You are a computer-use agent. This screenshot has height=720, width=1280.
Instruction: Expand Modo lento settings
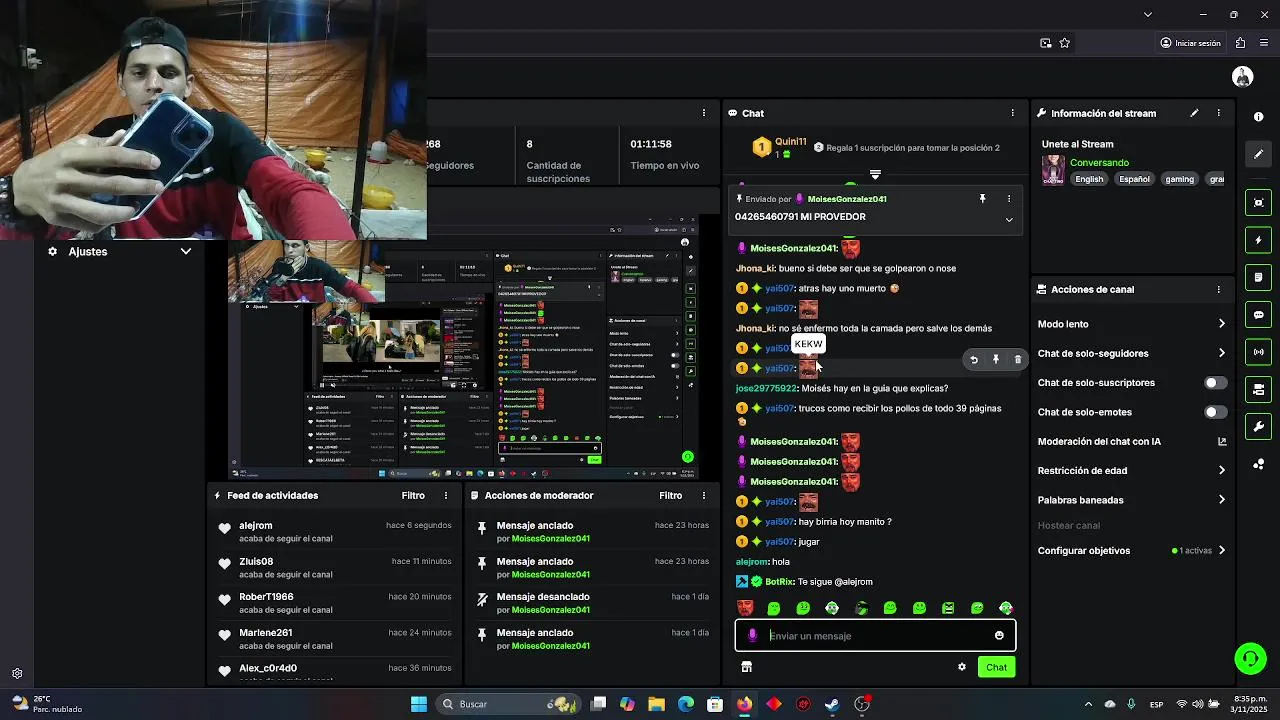coord(1221,324)
